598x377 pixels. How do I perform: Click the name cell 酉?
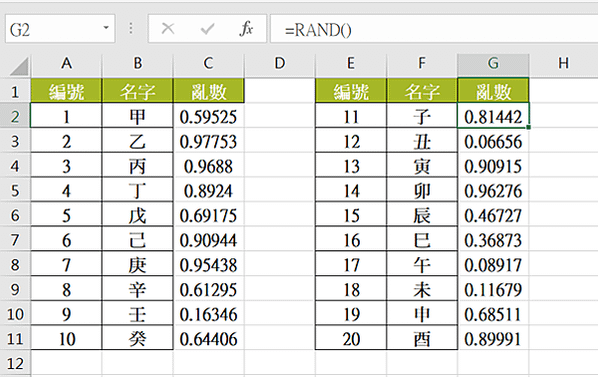422,338
